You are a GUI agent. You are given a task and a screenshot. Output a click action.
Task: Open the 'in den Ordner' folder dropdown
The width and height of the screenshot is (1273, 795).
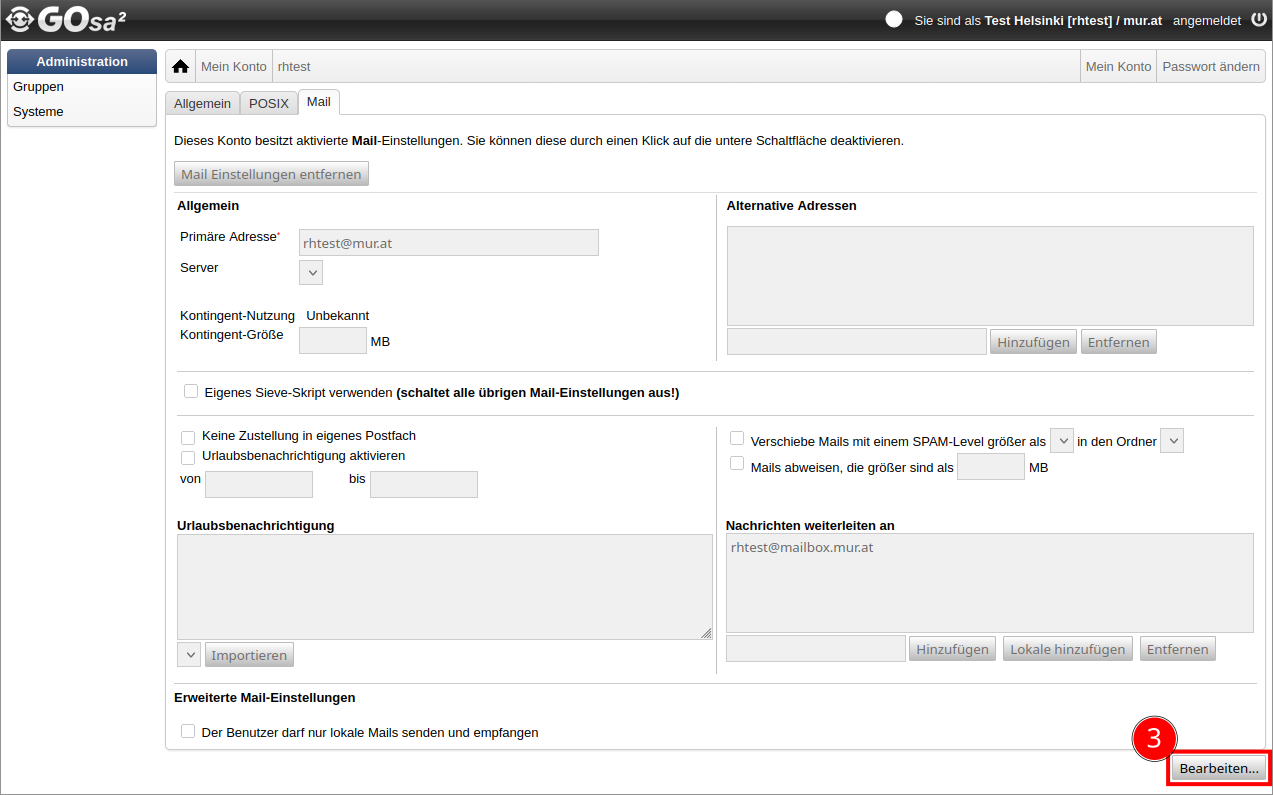(1172, 441)
